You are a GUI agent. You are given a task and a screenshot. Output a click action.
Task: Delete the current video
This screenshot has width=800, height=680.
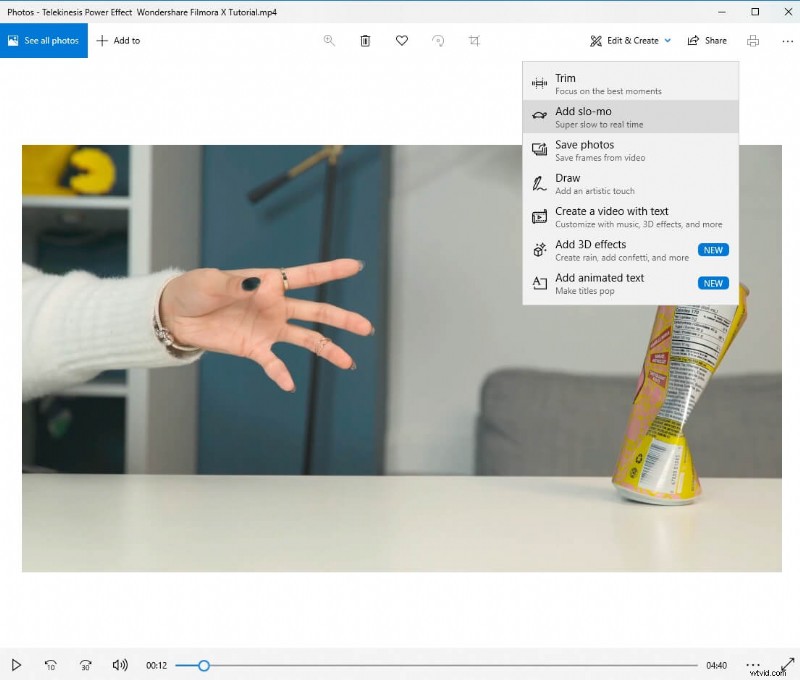tap(365, 41)
